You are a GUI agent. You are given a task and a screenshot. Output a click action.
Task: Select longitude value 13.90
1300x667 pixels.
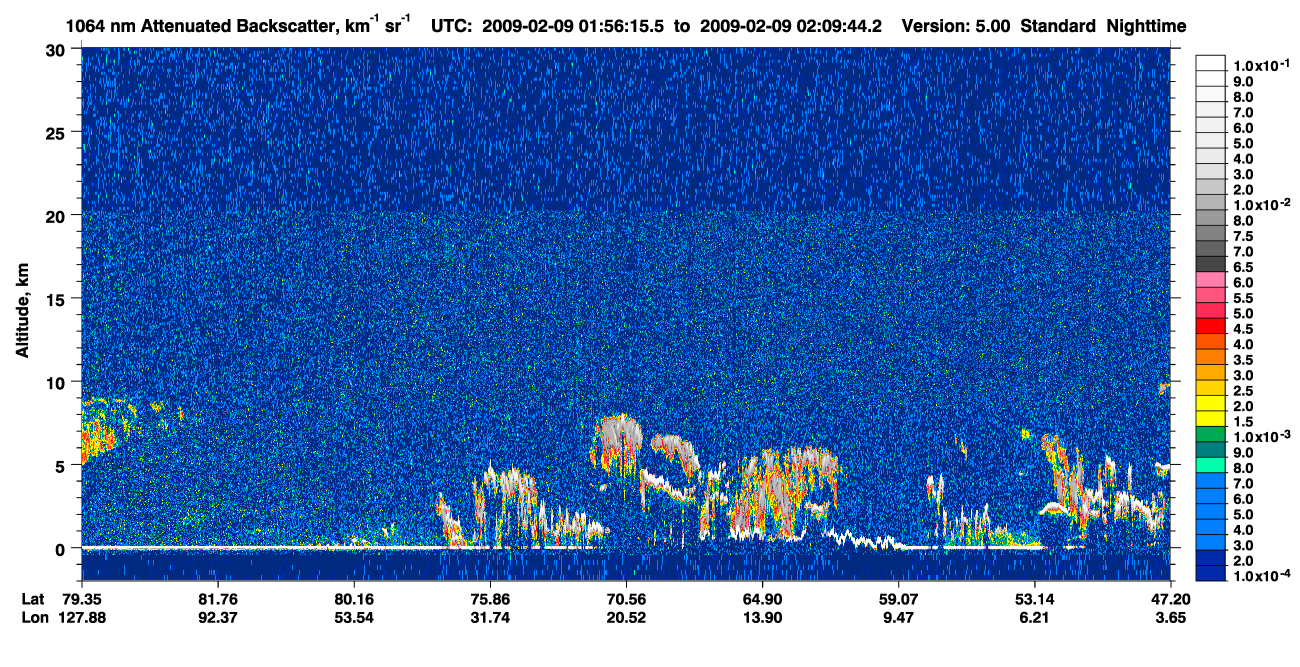click(x=762, y=617)
